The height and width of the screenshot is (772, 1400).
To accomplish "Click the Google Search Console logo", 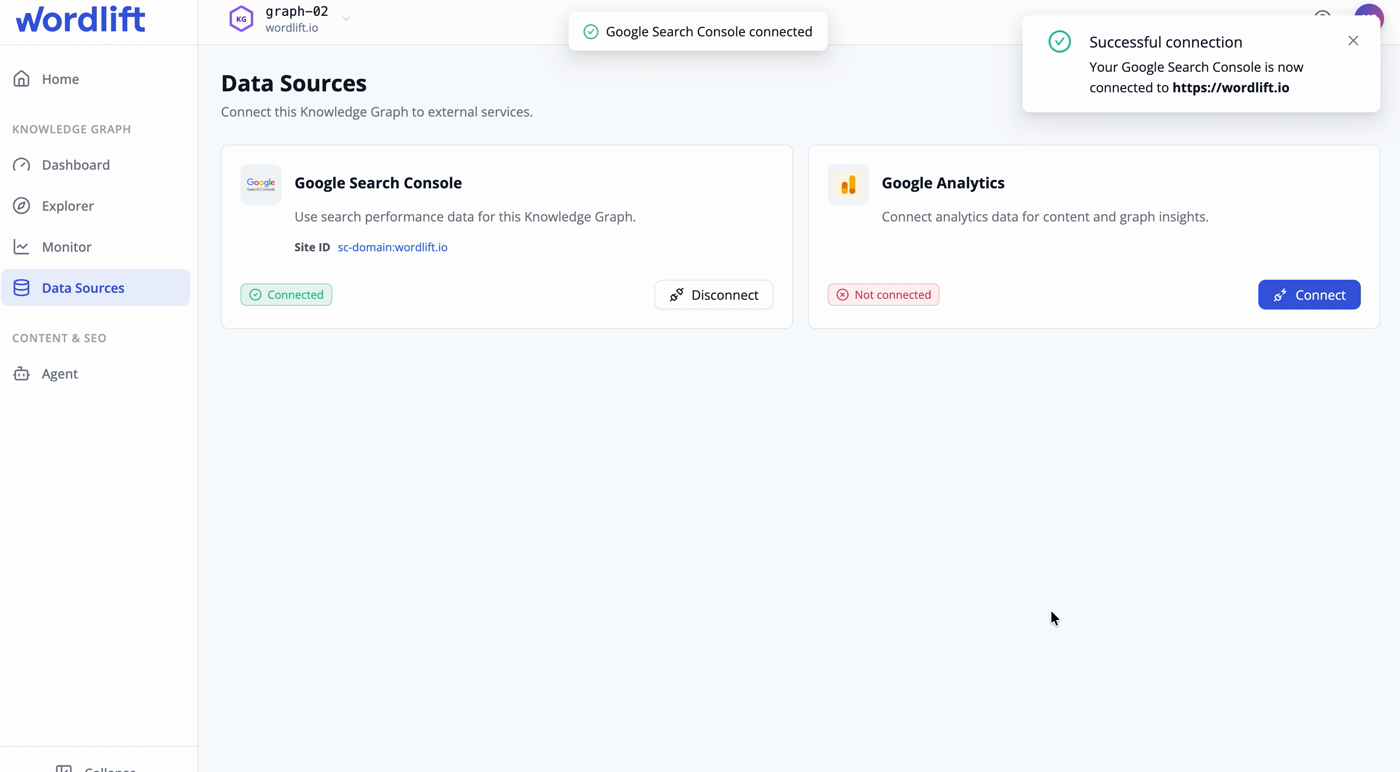I will (261, 184).
